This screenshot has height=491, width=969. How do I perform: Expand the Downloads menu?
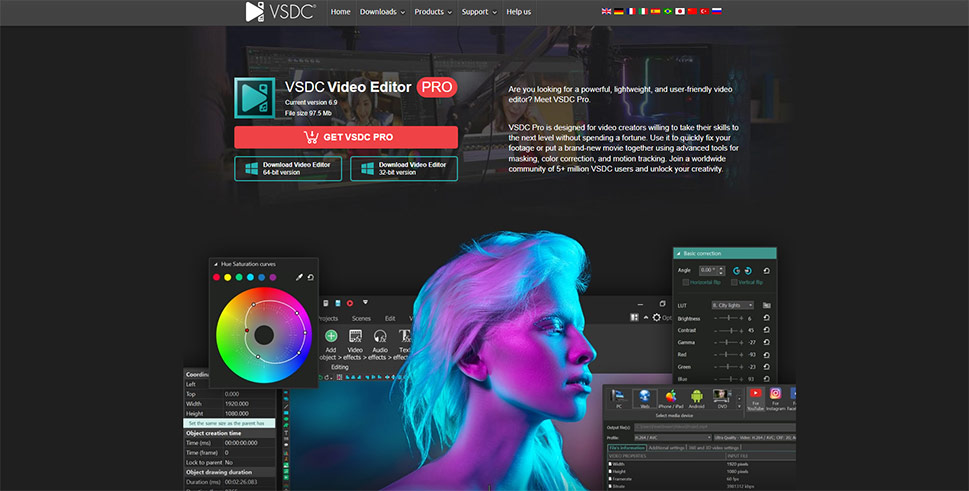pos(382,12)
